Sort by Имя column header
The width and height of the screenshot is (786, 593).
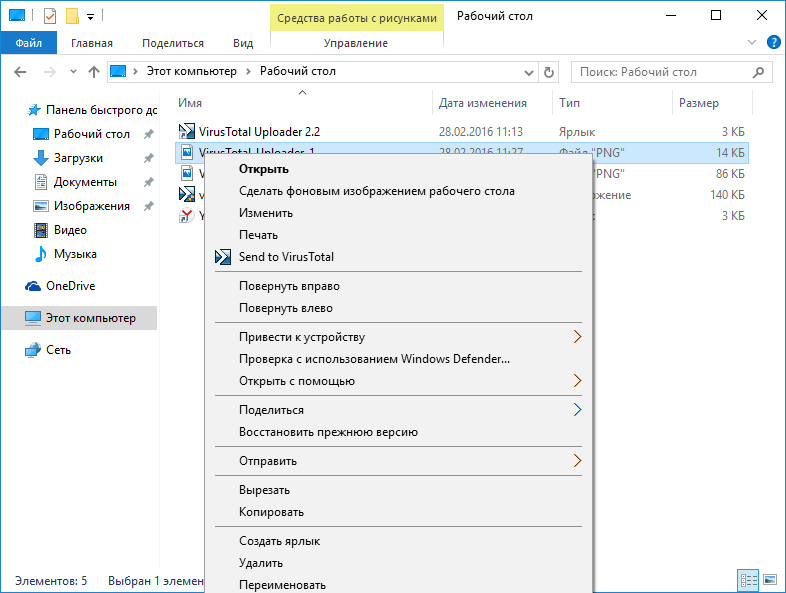tap(190, 103)
